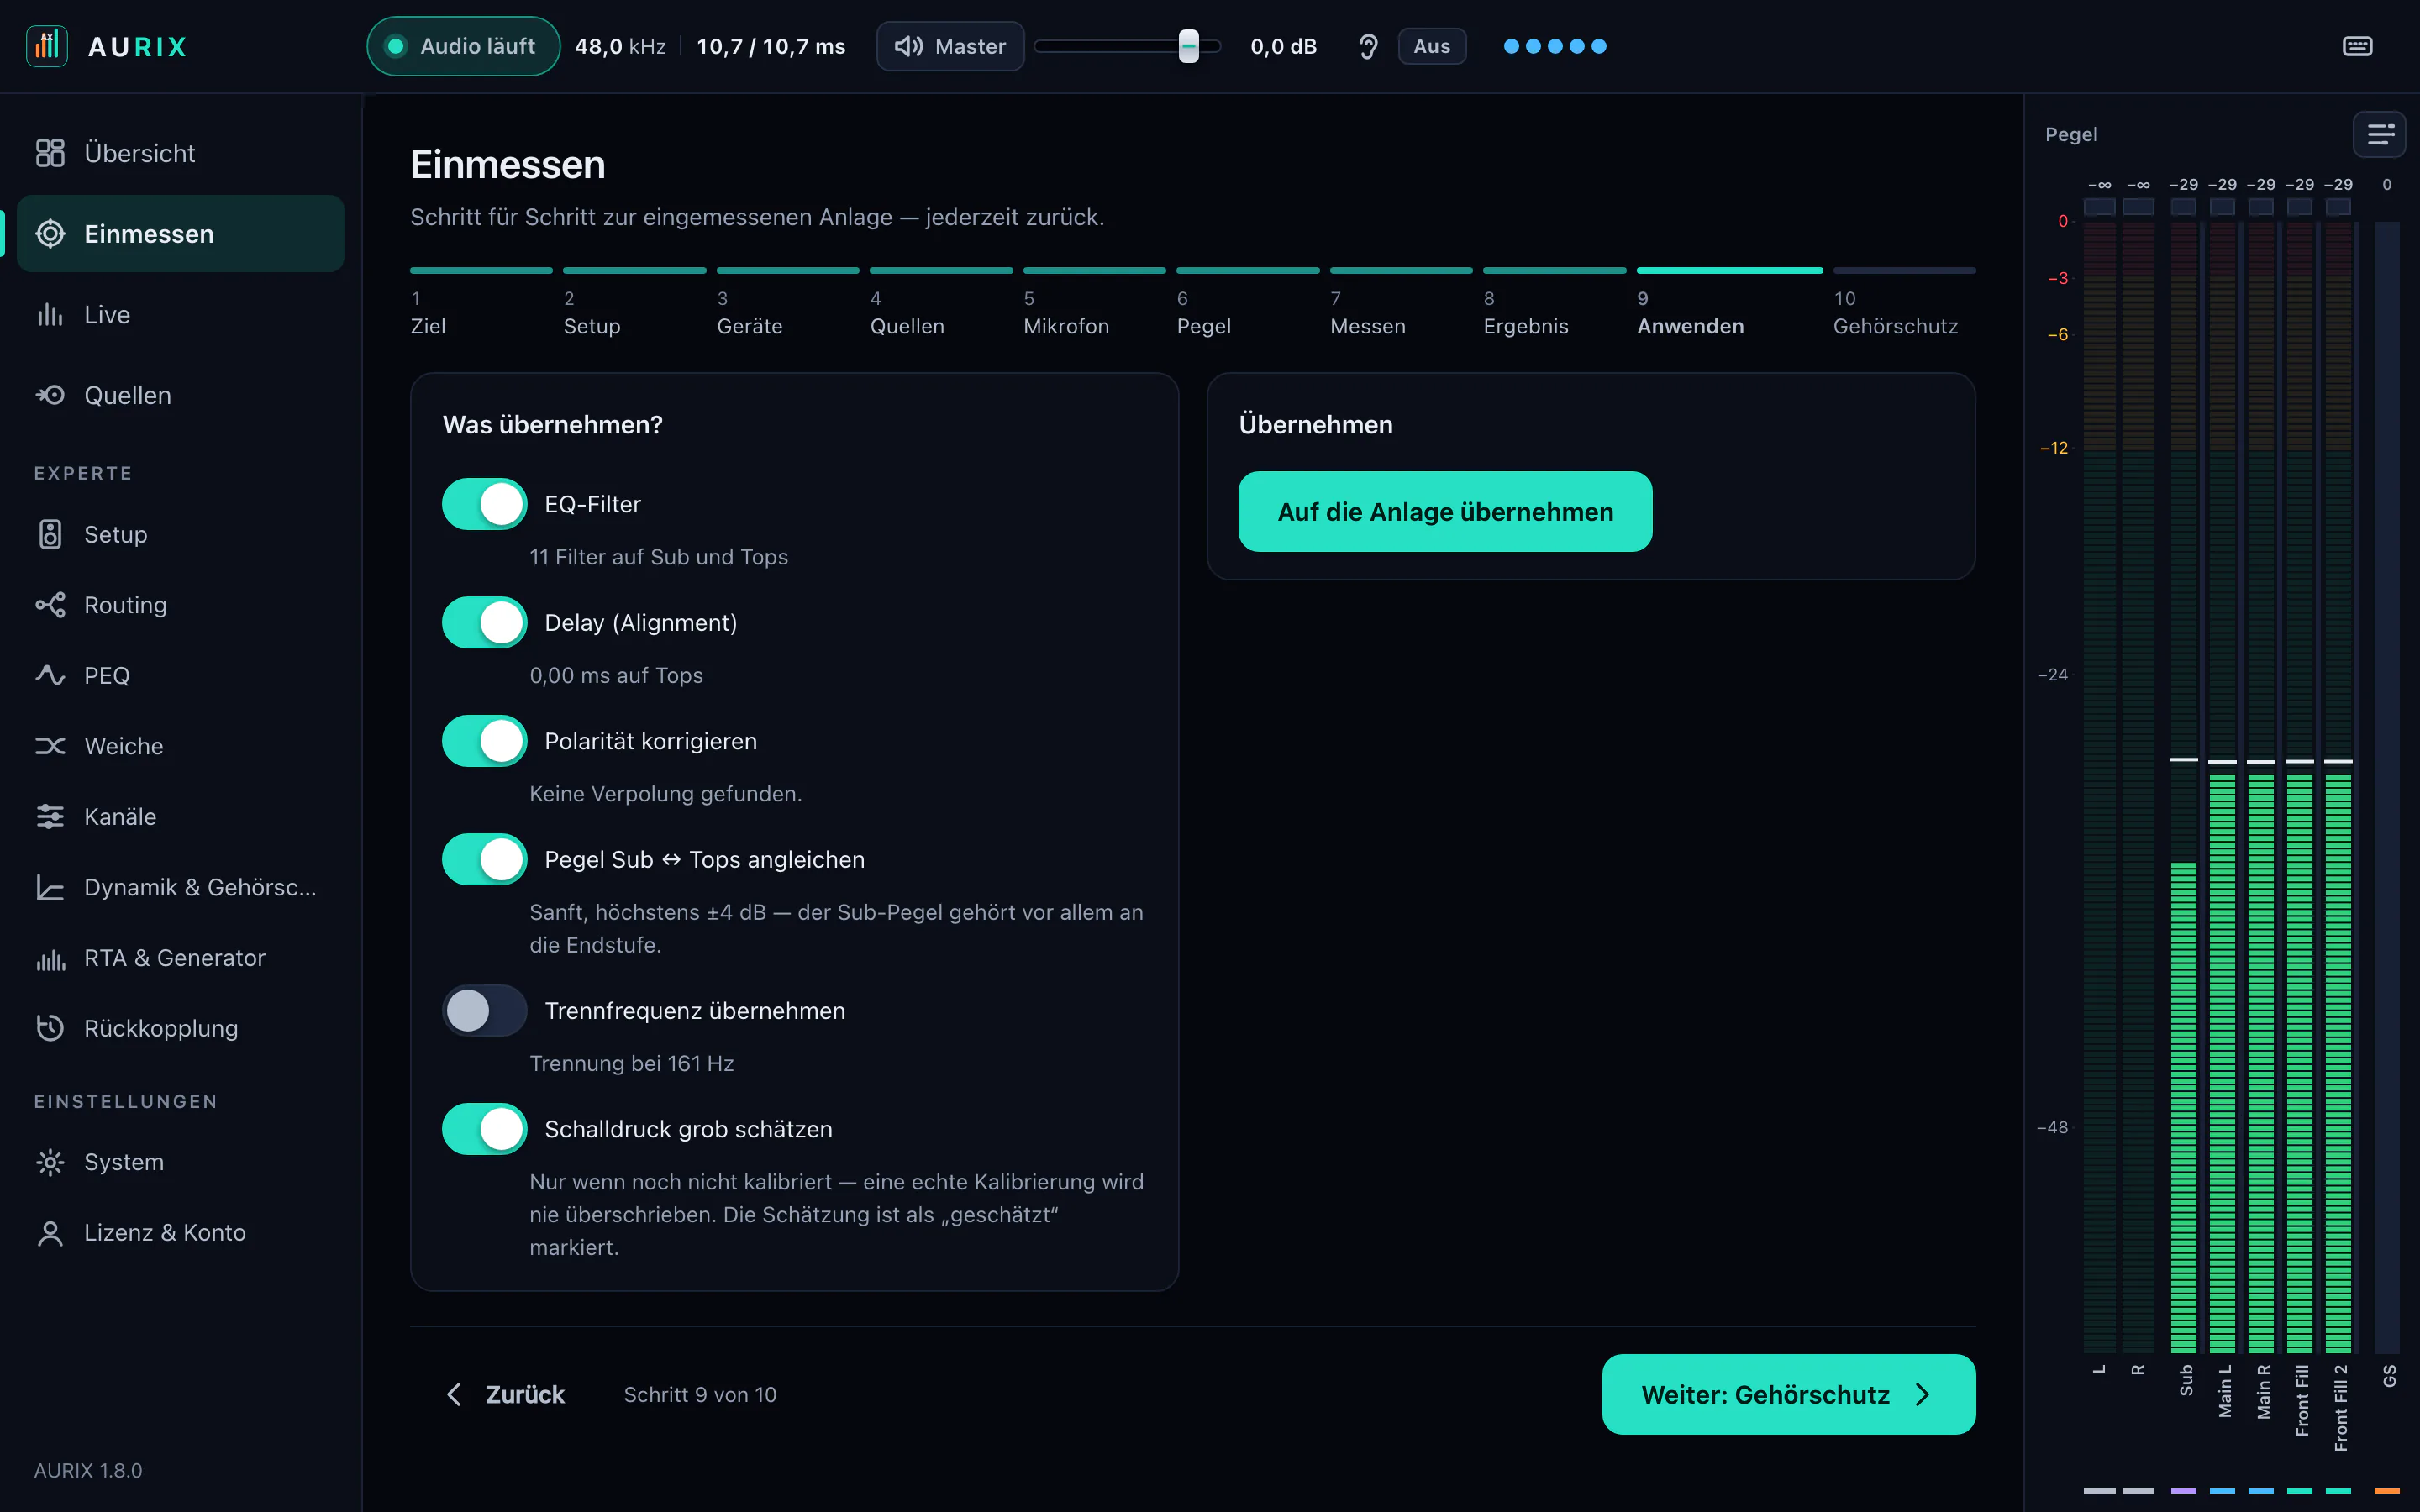Viewport: 2420px width, 1512px height.
Task: Go to Quellen in the sidebar
Action: pos(180,395)
